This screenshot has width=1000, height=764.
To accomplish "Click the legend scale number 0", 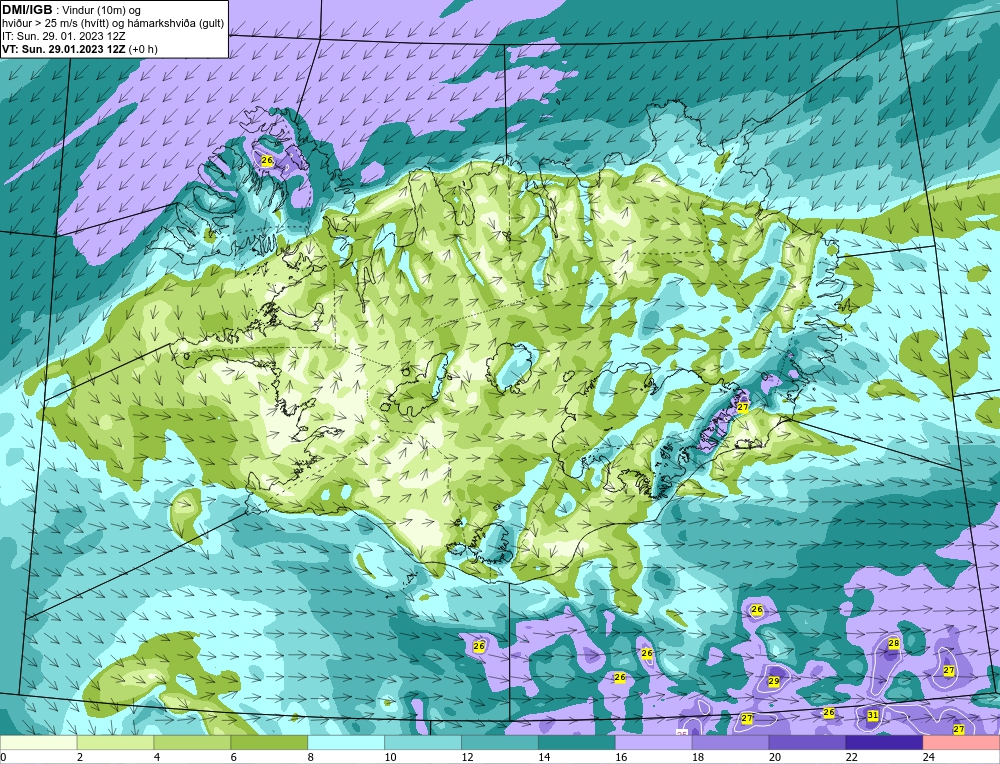I will click(x=3, y=757).
